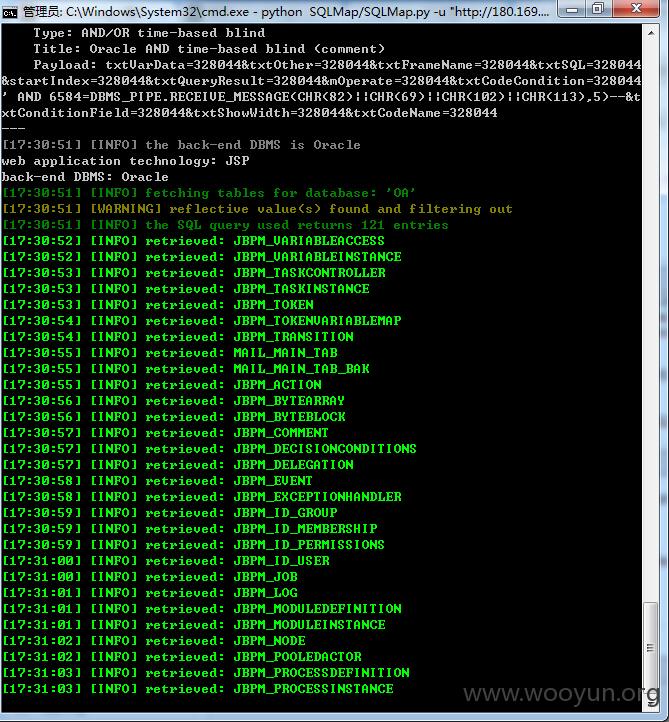Click retrieved JBPM_EVENT entry
The width and height of the screenshot is (669, 722).
tap(157, 481)
